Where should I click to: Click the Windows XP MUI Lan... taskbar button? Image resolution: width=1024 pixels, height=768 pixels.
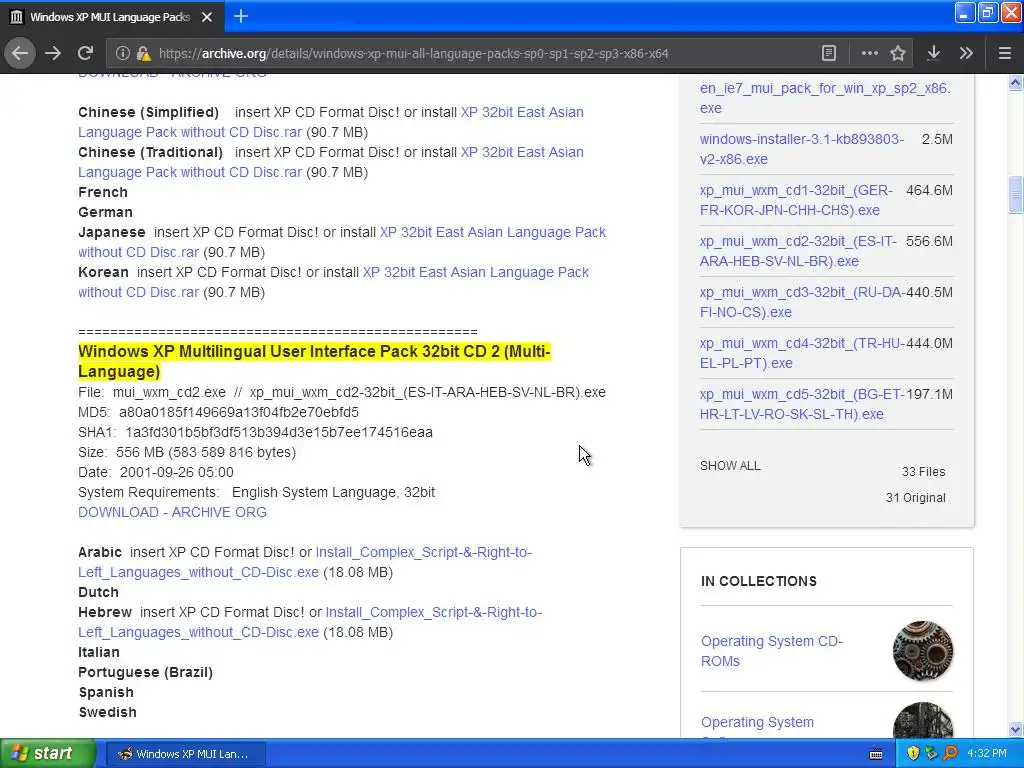(x=185, y=754)
